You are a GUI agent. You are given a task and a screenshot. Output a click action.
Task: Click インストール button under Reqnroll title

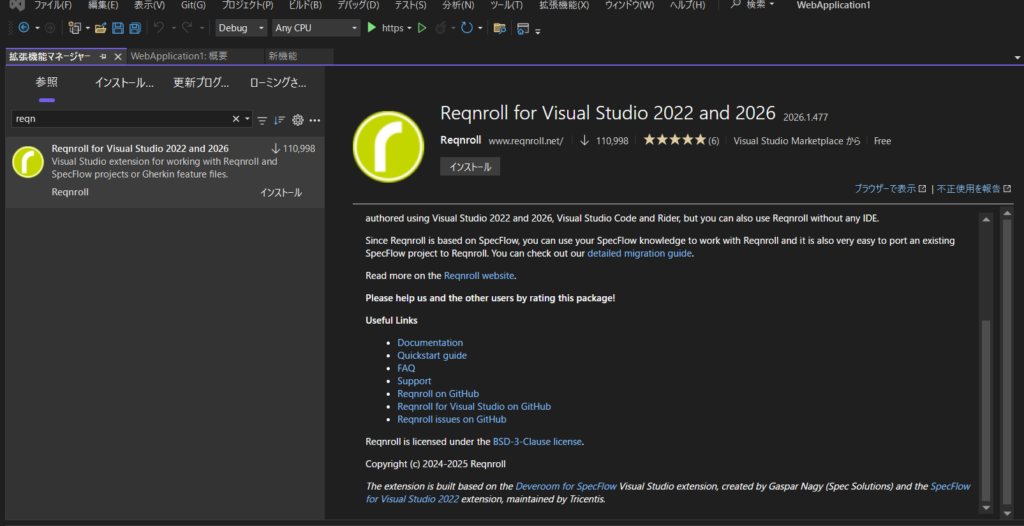469,167
